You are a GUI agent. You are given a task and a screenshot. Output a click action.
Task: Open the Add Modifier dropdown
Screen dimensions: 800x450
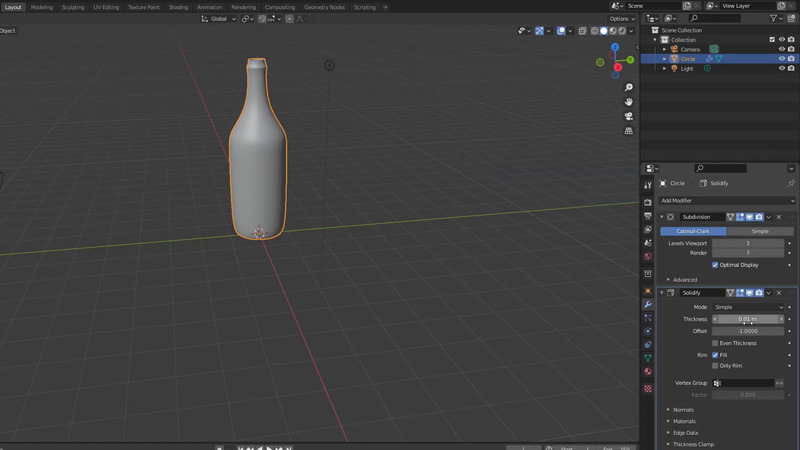(727, 201)
